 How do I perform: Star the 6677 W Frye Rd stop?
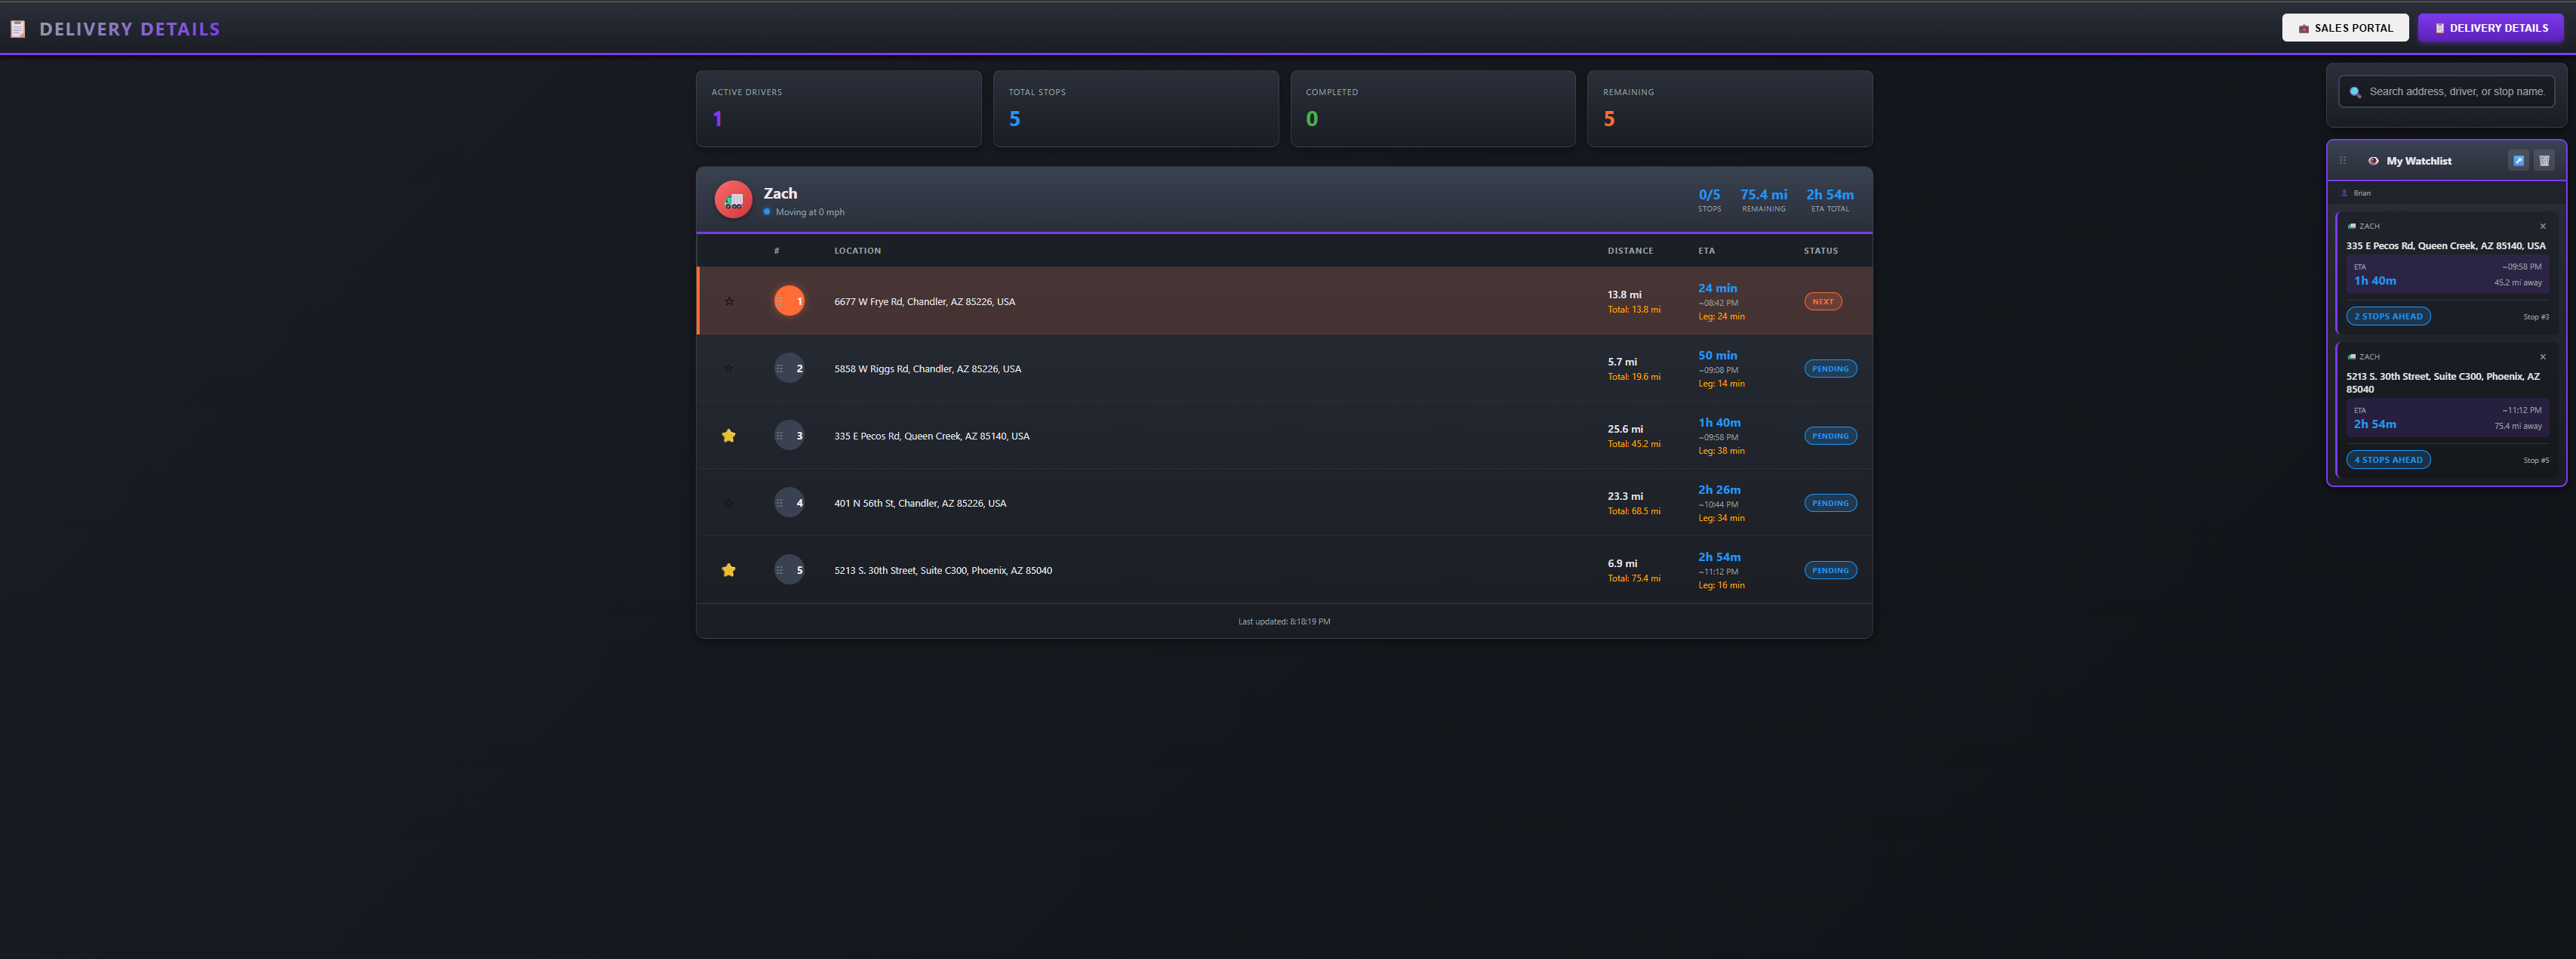pyautogui.click(x=729, y=301)
